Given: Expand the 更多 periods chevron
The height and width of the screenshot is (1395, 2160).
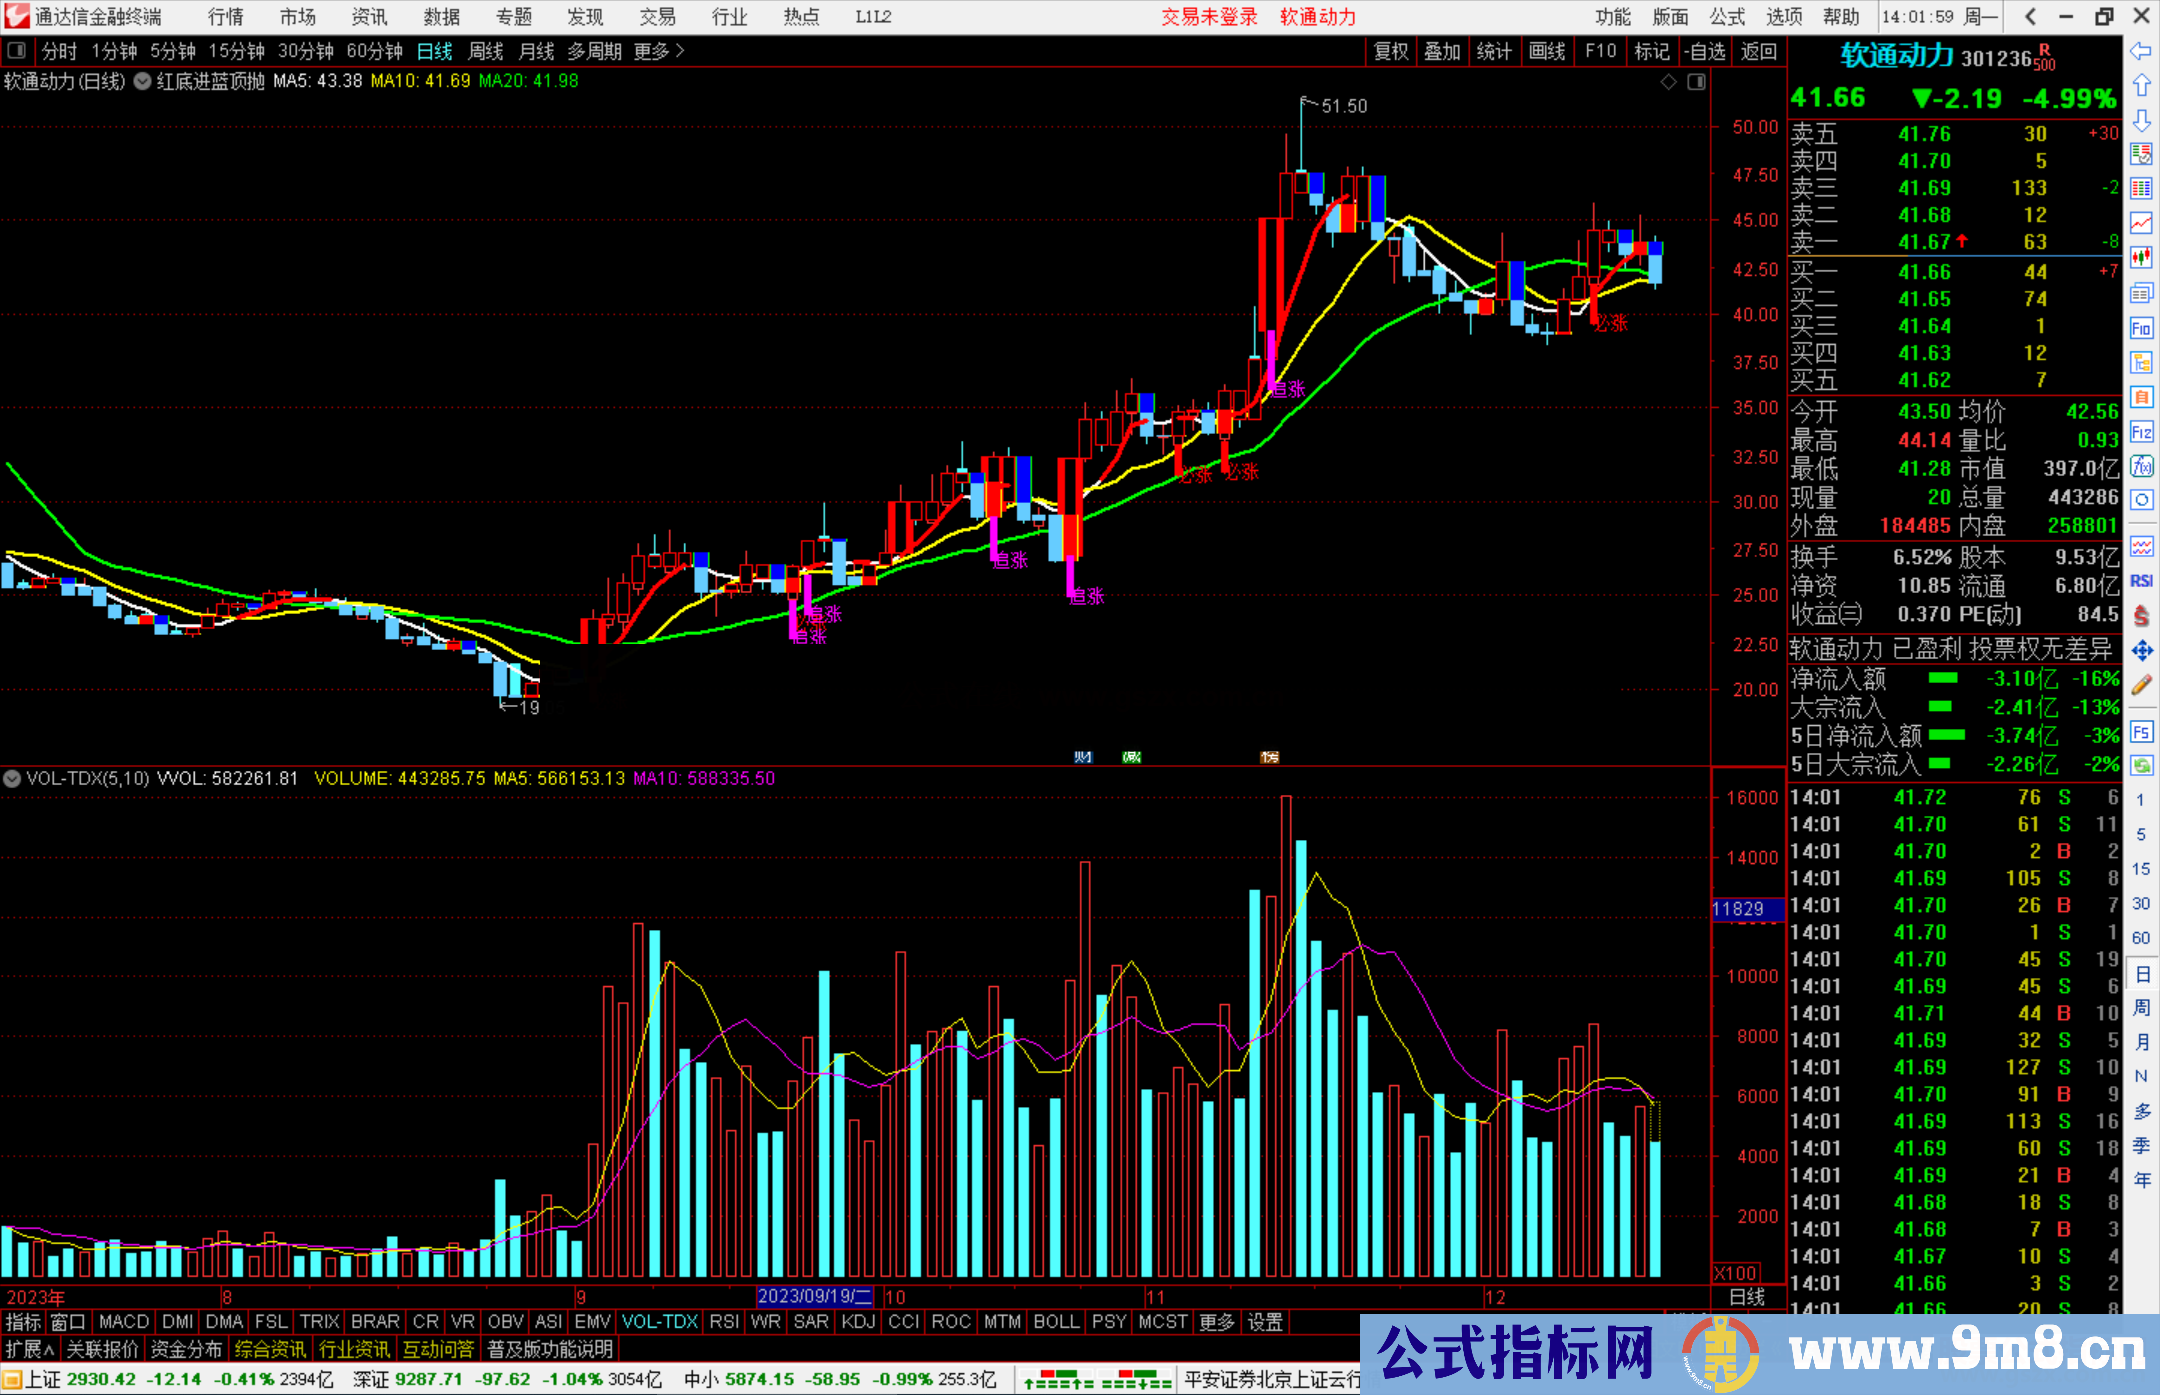Looking at the screenshot, I should tap(680, 51).
